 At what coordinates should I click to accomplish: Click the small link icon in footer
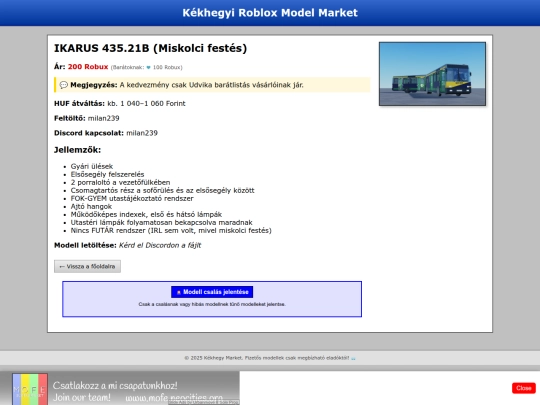(x=353, y=358)
